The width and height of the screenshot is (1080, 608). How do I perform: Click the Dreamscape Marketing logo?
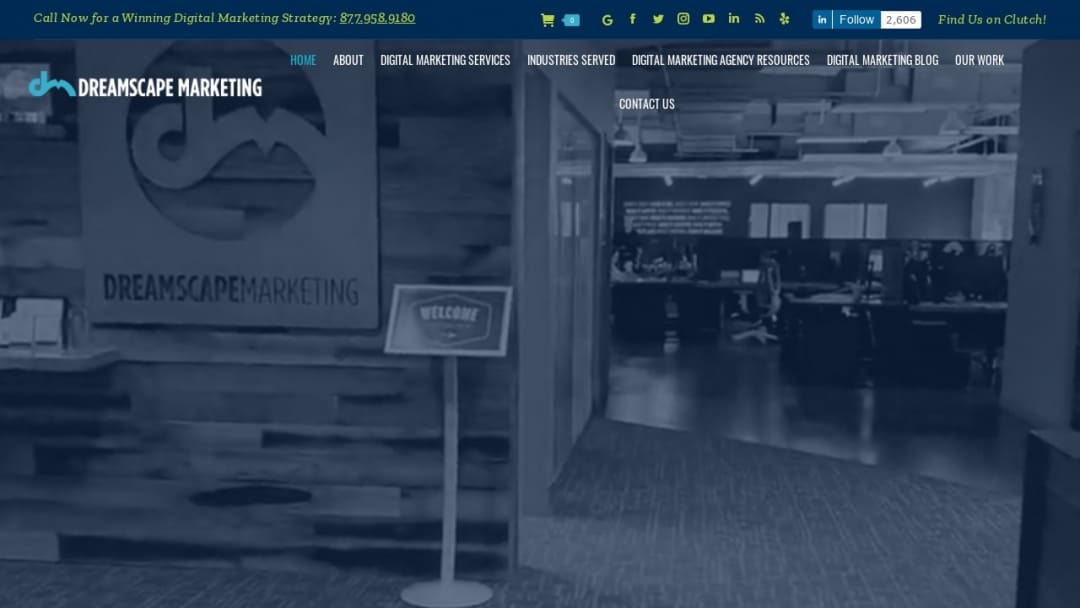coord(145,84)
